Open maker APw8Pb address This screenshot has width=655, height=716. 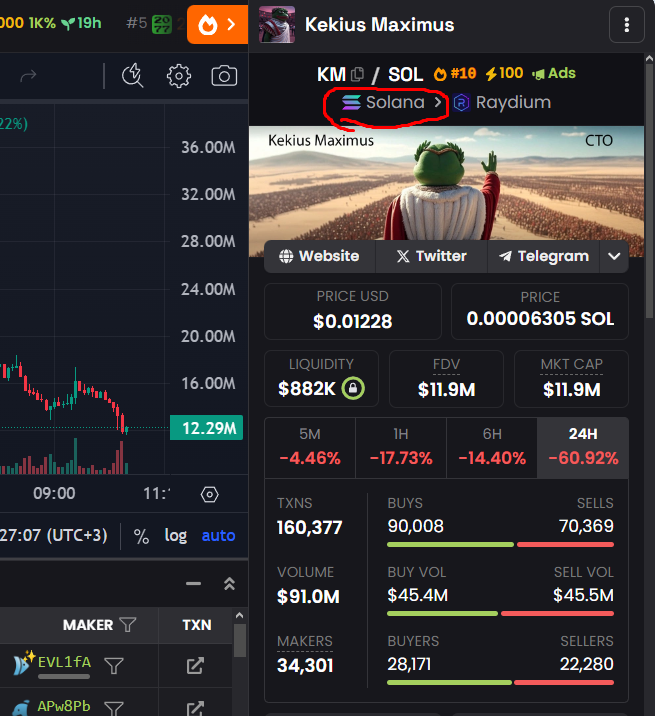(63, 706)
